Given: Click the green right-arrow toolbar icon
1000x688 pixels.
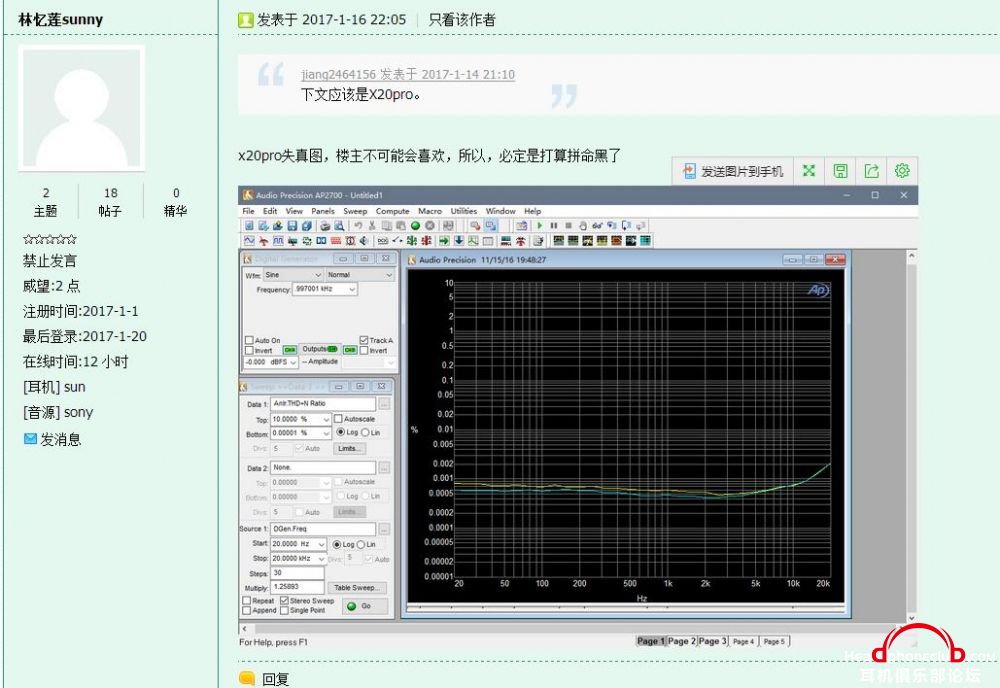Looking at the screenshot, I should point(444,241).
